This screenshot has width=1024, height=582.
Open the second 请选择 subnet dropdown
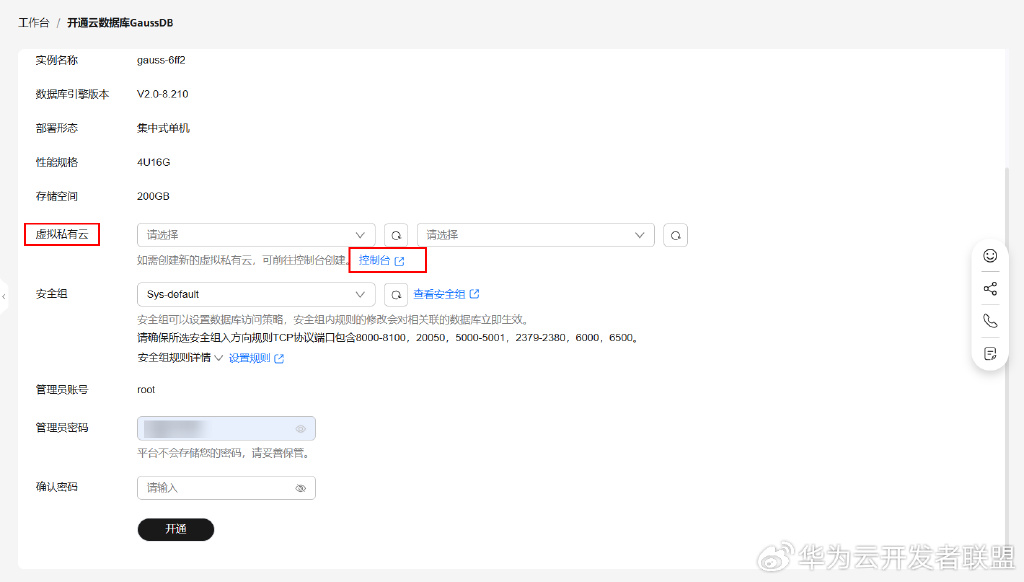(x=536, y=235)
